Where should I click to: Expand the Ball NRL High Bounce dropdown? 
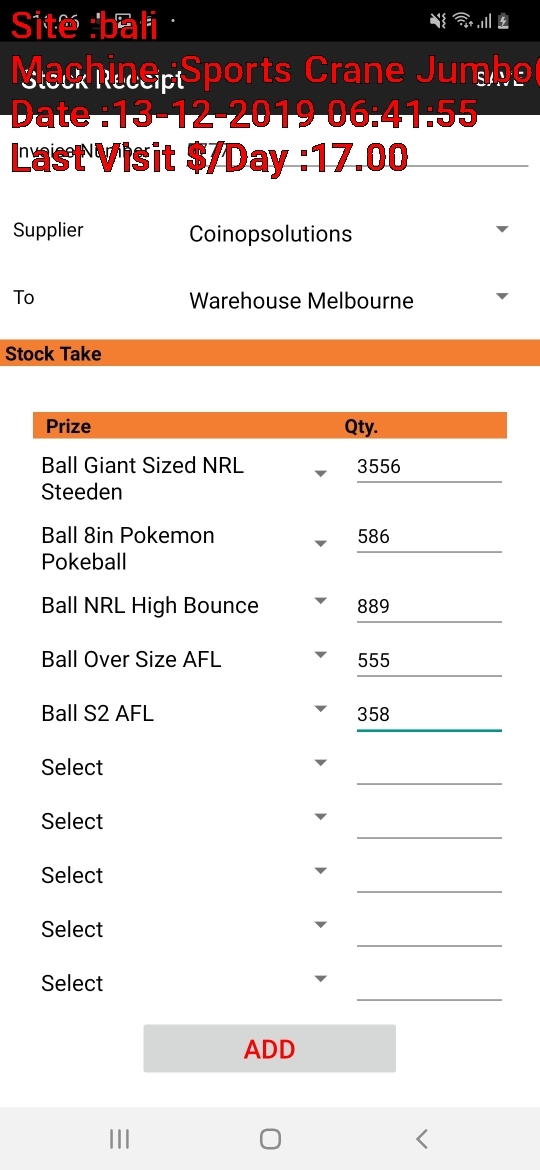(x=185, y=605)
